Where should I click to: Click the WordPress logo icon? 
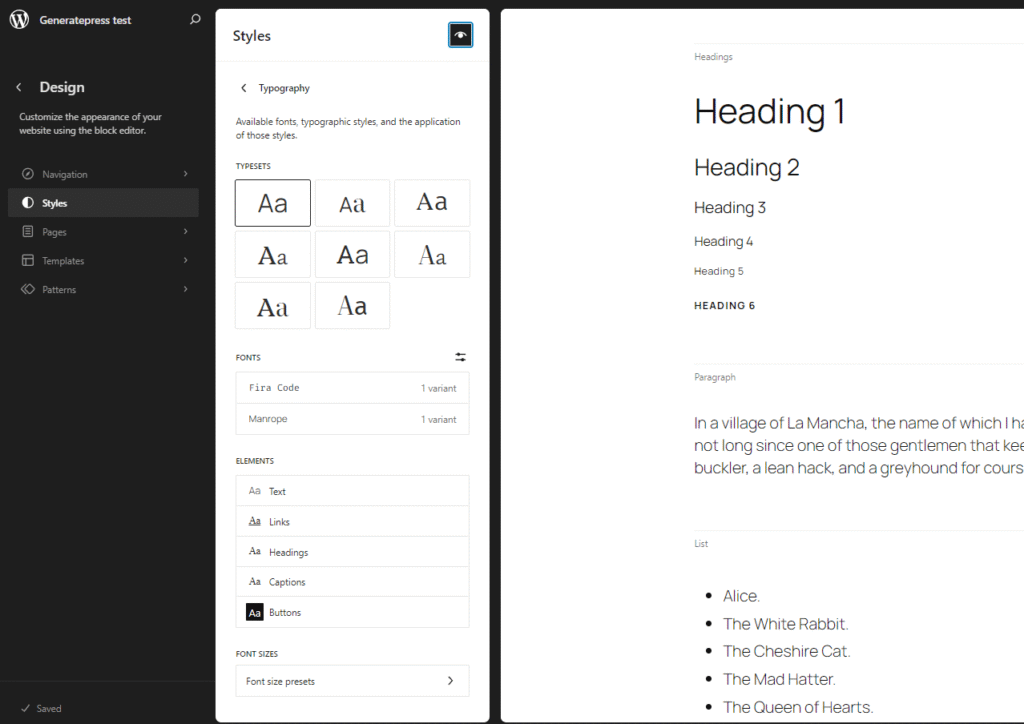[20, 20]
